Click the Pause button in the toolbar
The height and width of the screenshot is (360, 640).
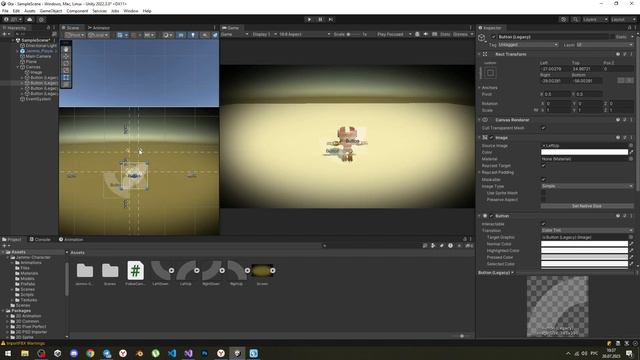320,19
